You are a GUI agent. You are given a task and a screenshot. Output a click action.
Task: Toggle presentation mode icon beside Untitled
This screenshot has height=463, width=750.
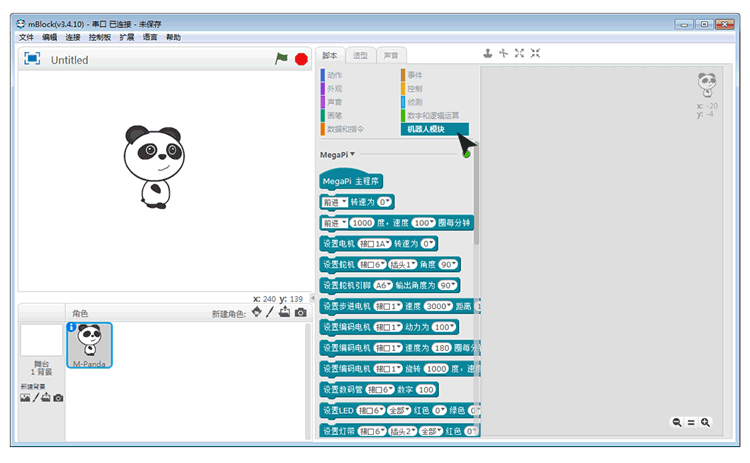32,59
